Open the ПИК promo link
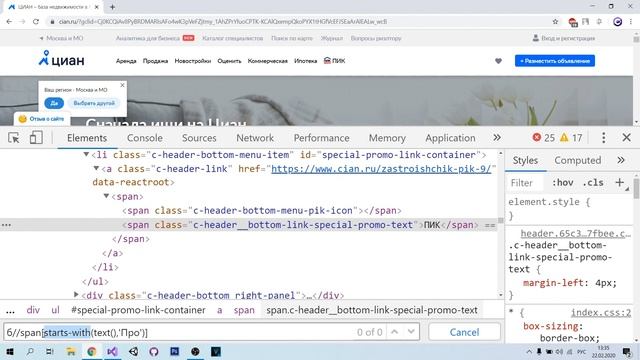The width and height of the screenshot is (640, 360). point(334,61)
